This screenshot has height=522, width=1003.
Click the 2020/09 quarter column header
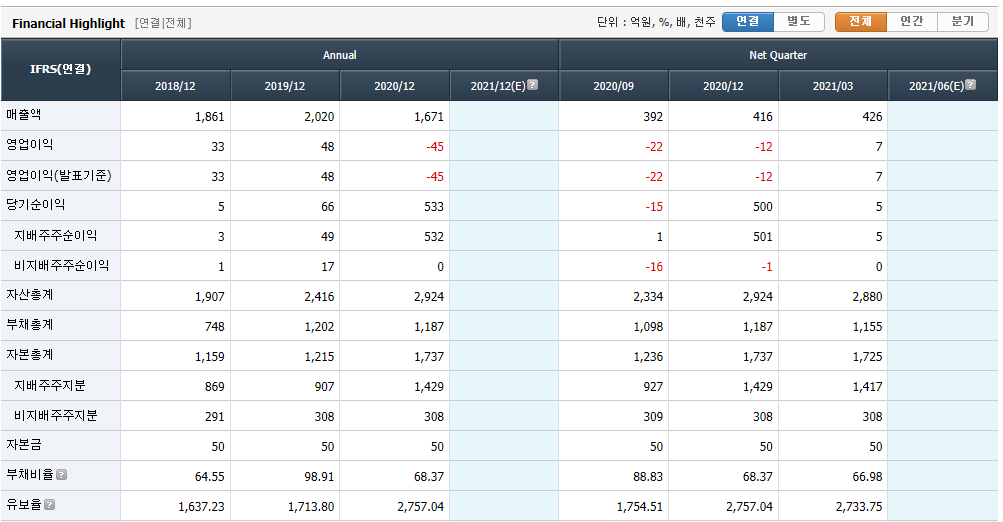613,86
